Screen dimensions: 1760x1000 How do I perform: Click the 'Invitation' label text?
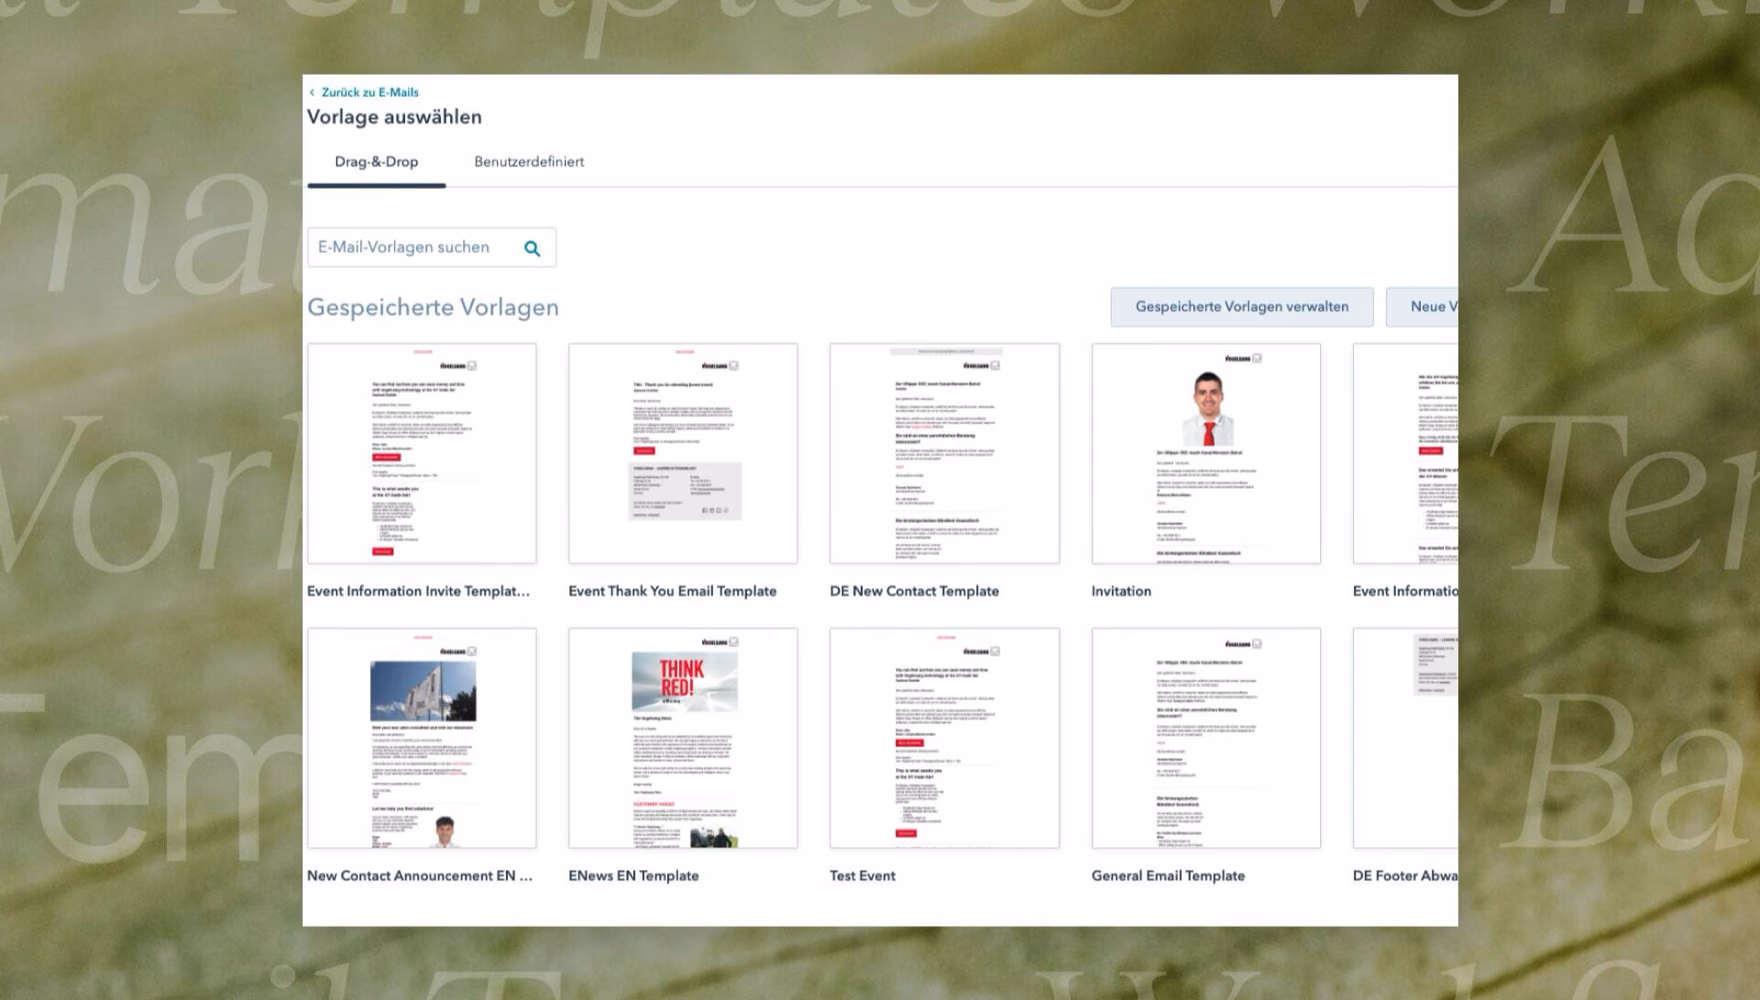1121,591
